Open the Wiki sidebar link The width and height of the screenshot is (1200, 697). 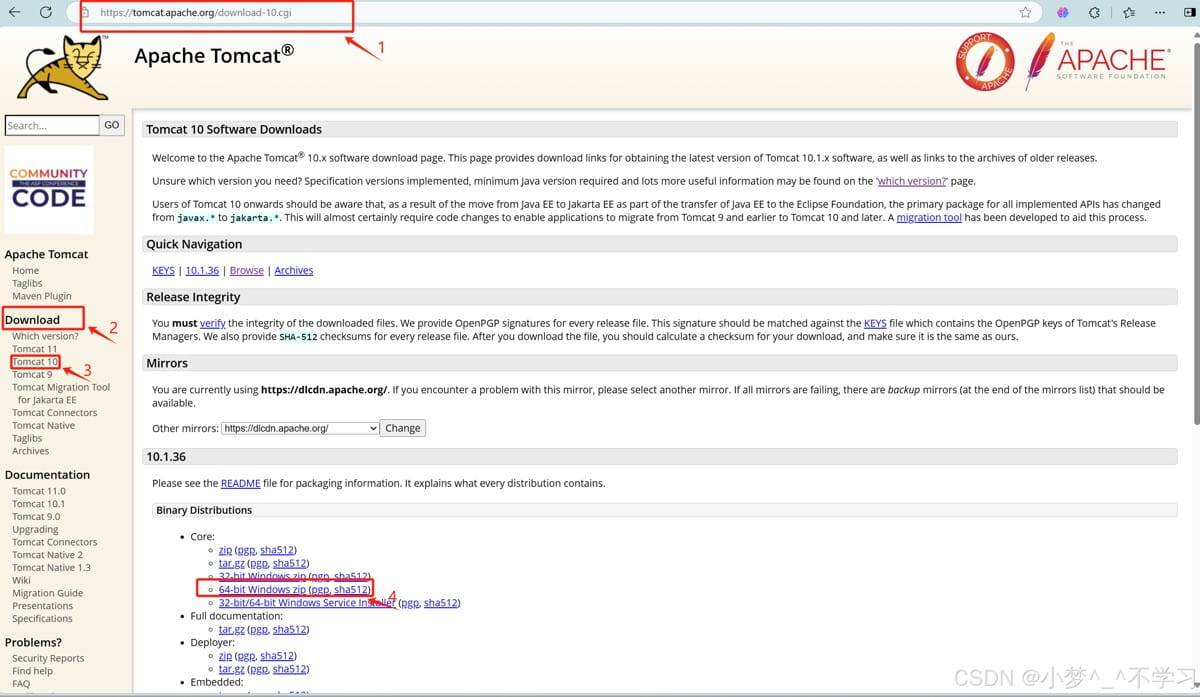[21, 580]
